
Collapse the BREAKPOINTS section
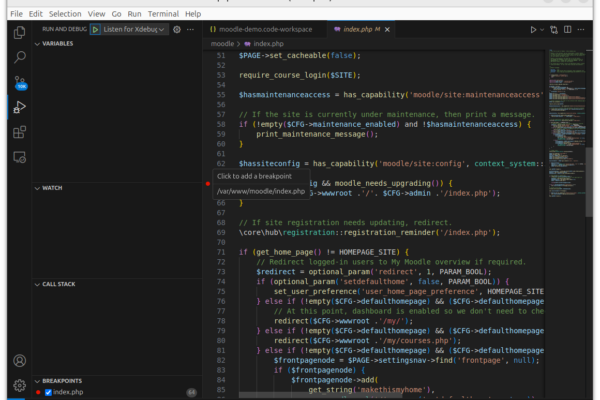coord(59,381)
